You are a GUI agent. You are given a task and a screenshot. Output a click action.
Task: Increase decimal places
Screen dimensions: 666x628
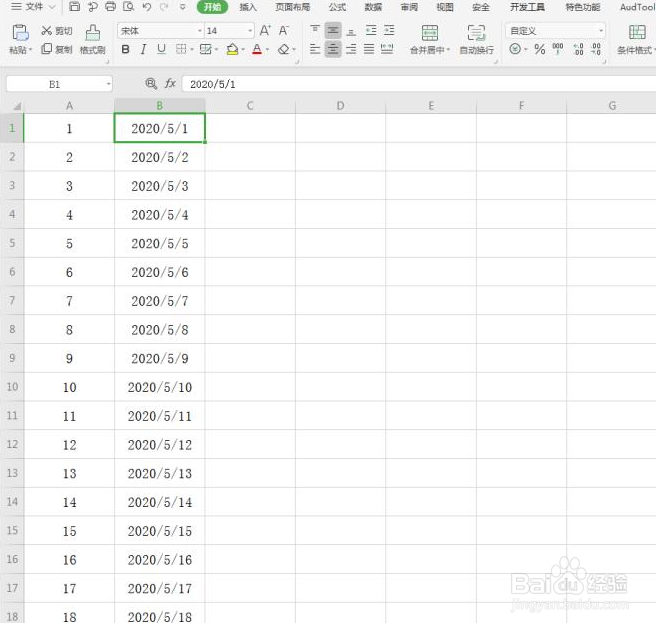pos(578,49)
